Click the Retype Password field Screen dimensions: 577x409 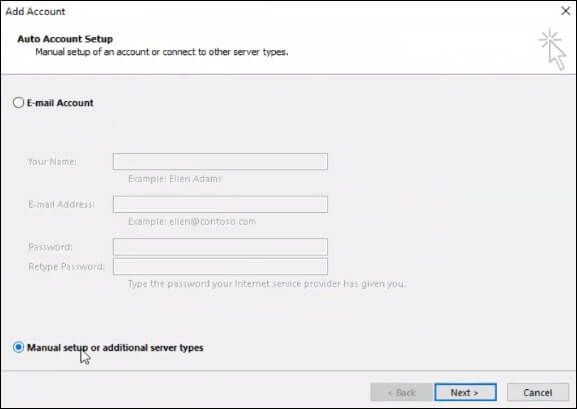pyautogui.click(x=220, y=267)
